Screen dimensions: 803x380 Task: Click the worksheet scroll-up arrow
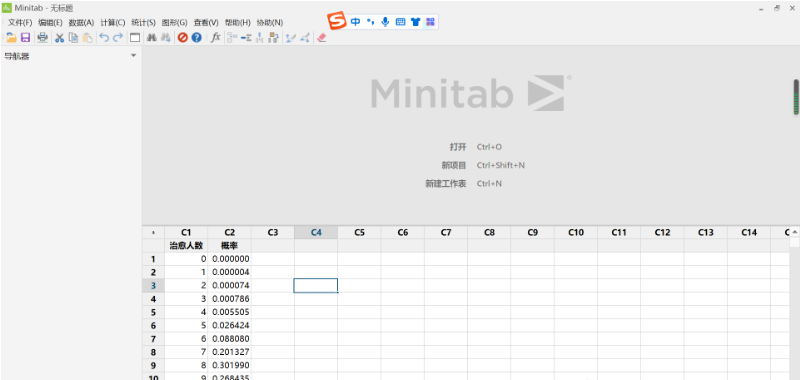(x=794, y=232)
